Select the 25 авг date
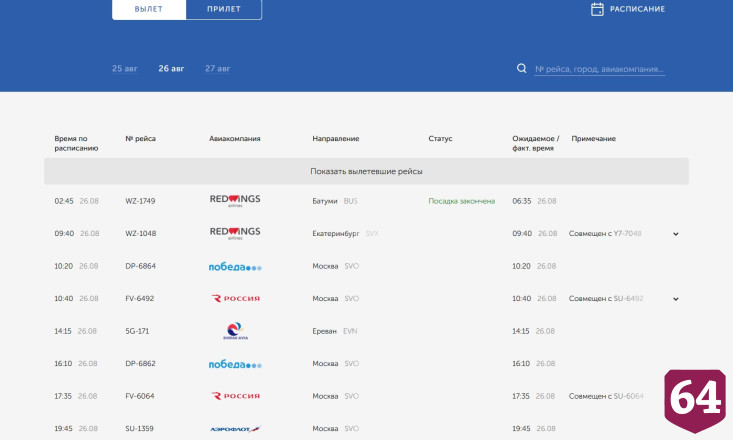This screenshot has width=733, height=440. [x=125, y=68]
